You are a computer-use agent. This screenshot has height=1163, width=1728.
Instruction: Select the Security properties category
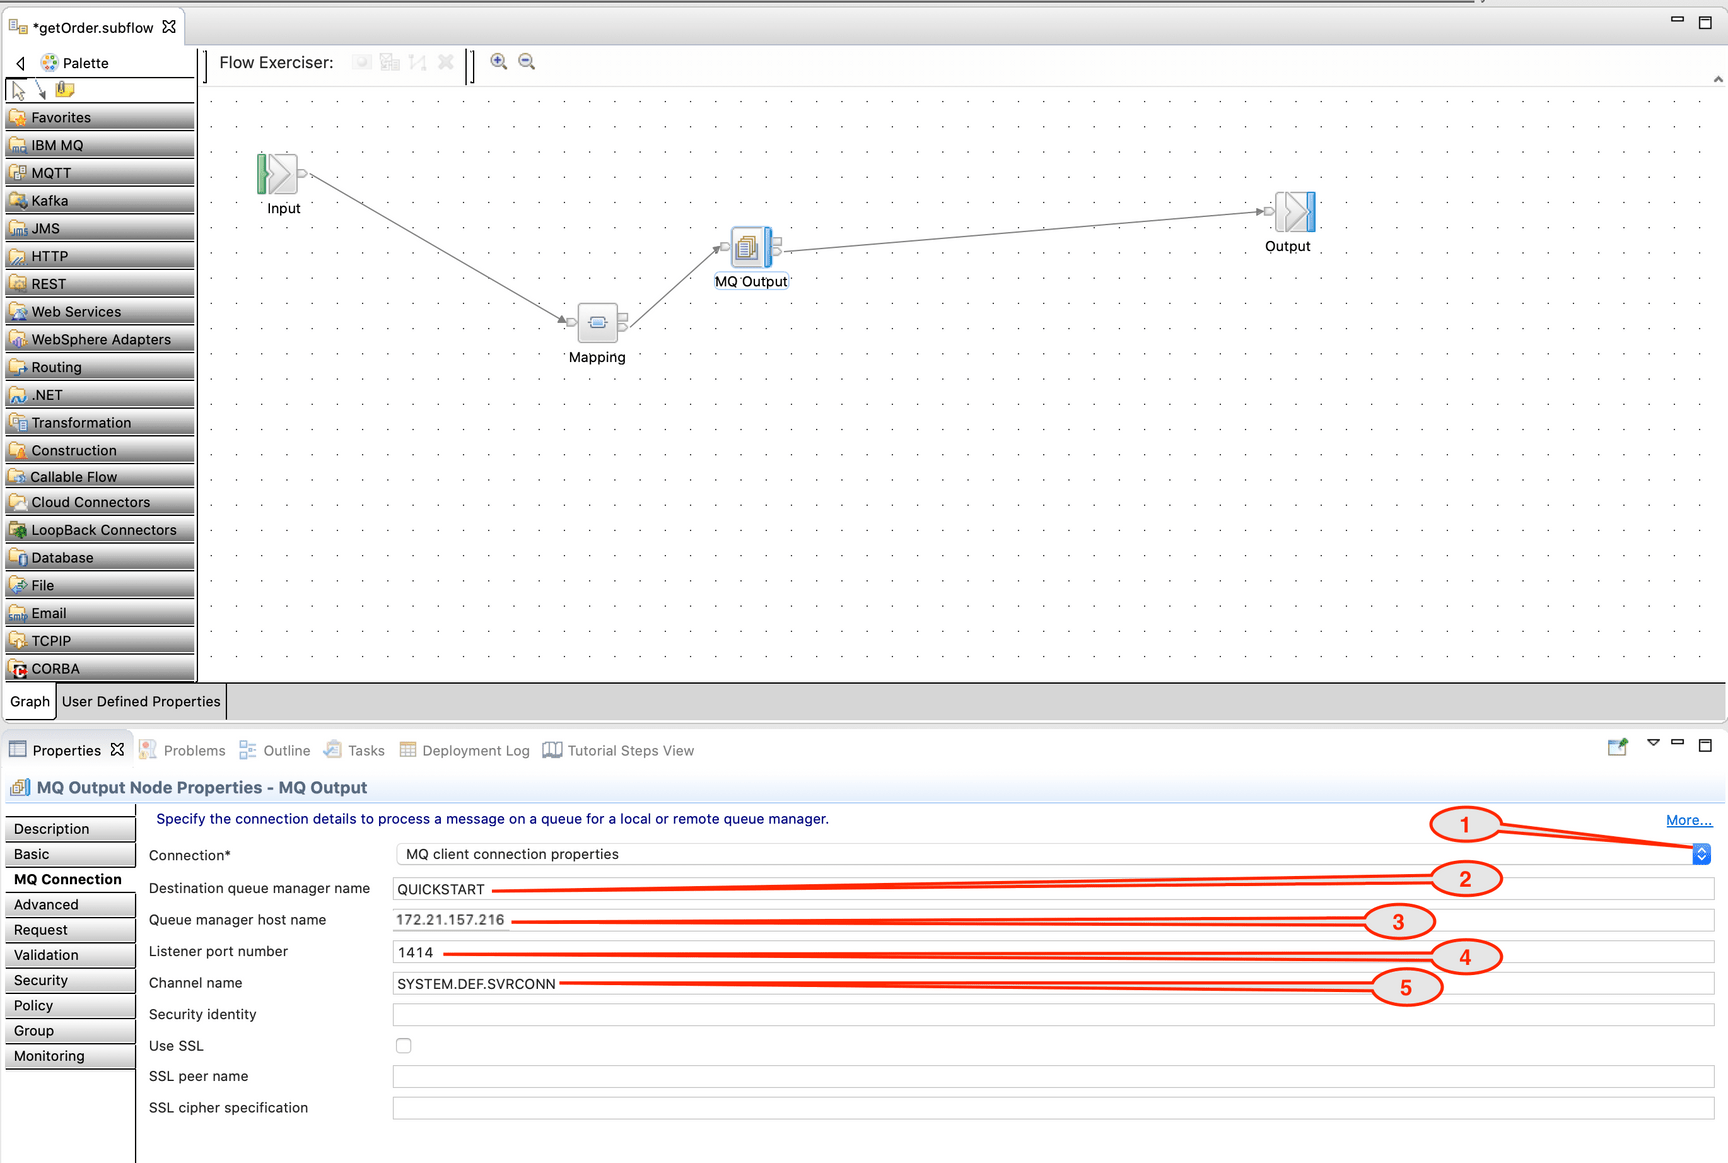40,980
